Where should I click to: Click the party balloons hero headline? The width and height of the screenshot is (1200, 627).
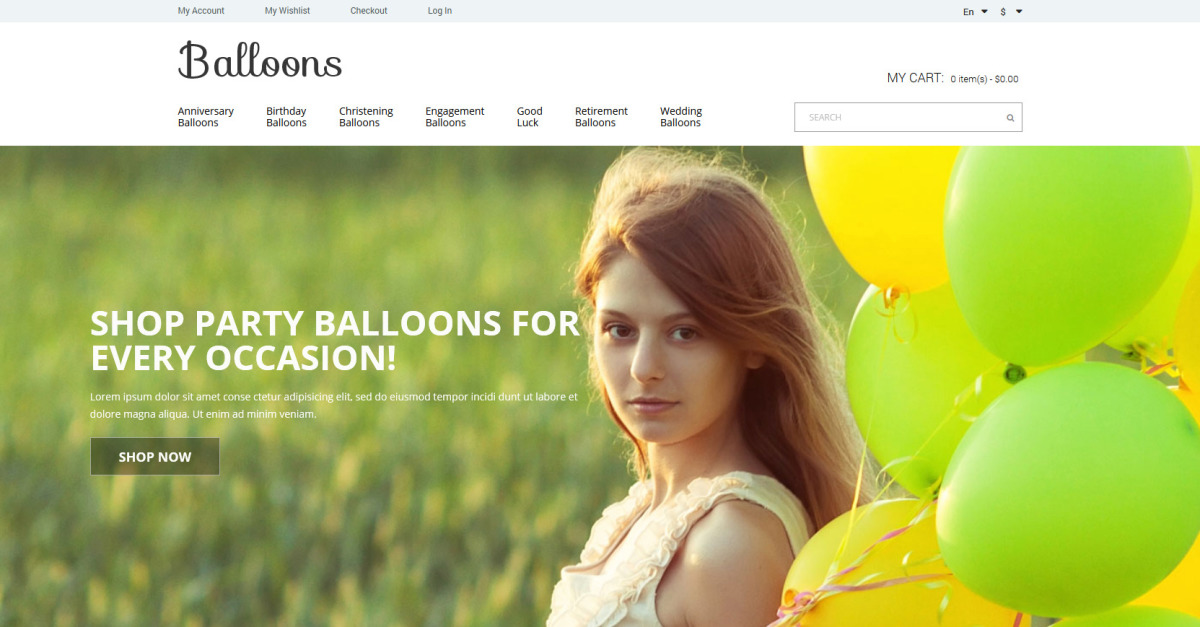coord(335,340)
